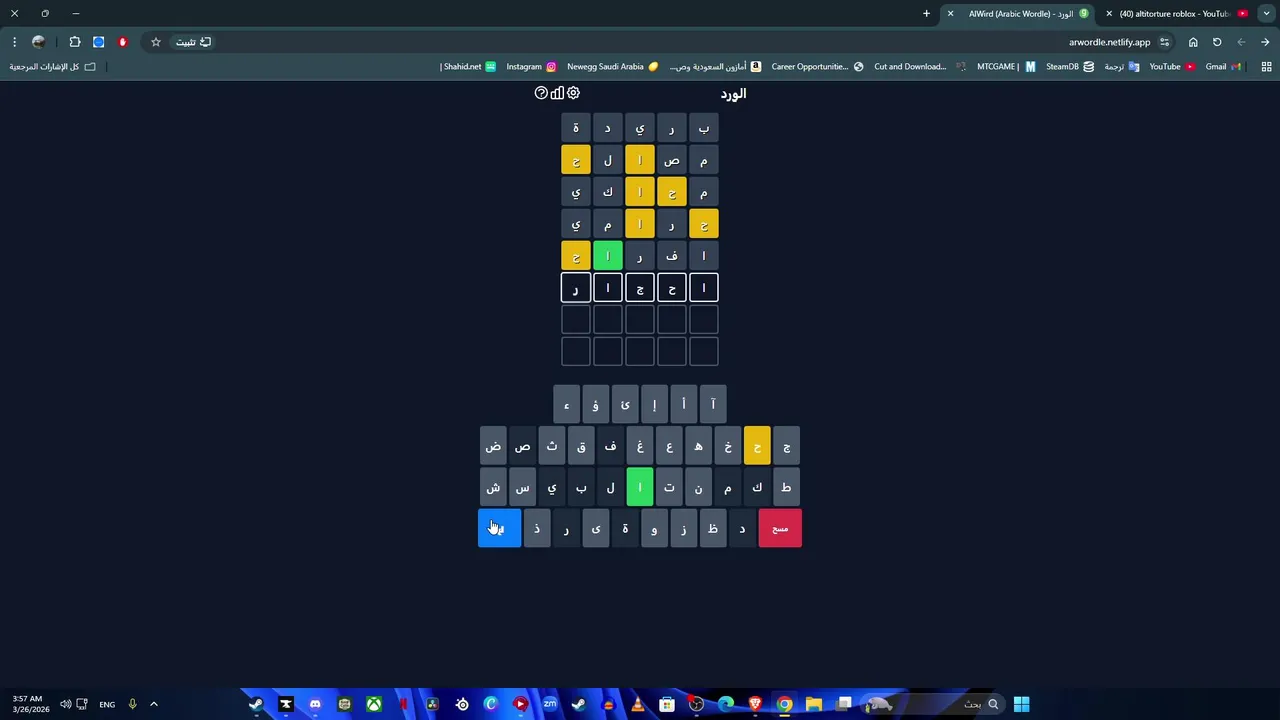Reload the page
Image resolution: width=1280 pixels, height=720 pixels.
coord(1217,42)
